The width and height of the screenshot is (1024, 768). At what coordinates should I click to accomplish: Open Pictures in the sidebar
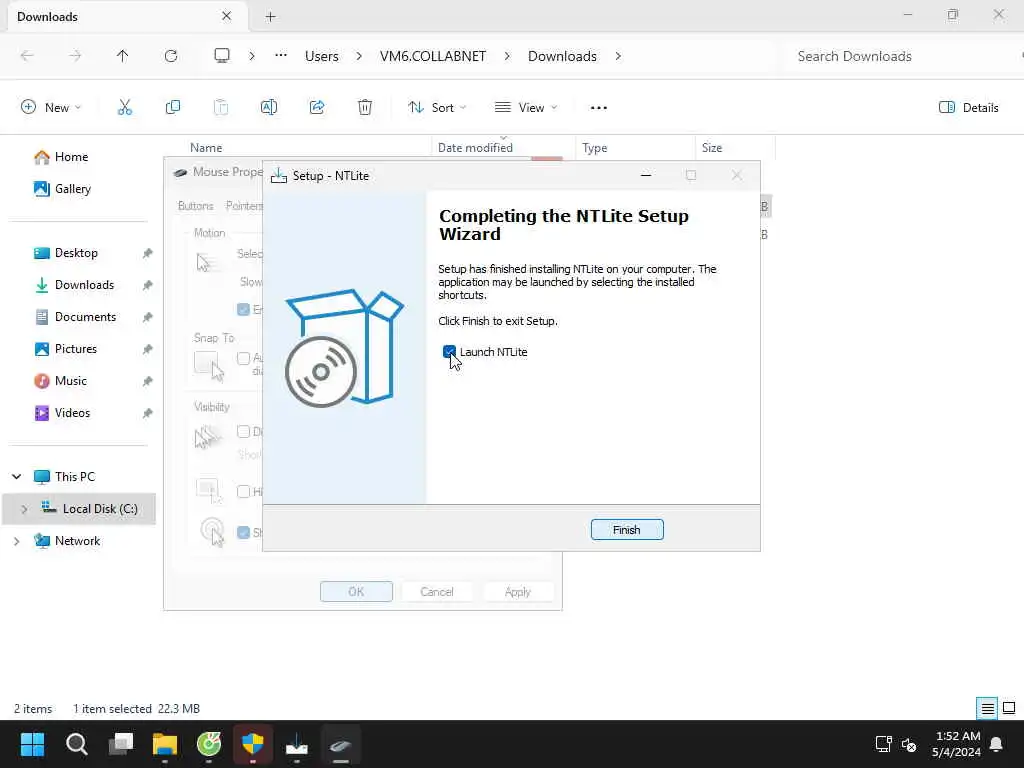pos(76,349)
